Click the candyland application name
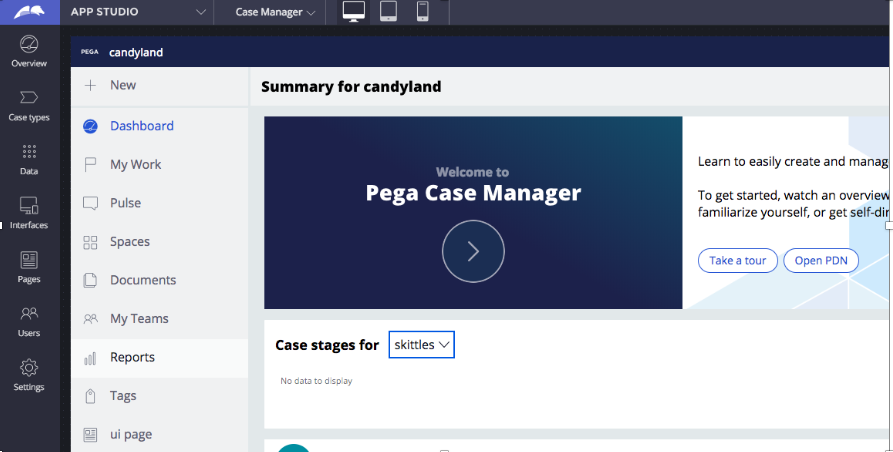This screenshot has width=893, height=452. coord(136,52)
